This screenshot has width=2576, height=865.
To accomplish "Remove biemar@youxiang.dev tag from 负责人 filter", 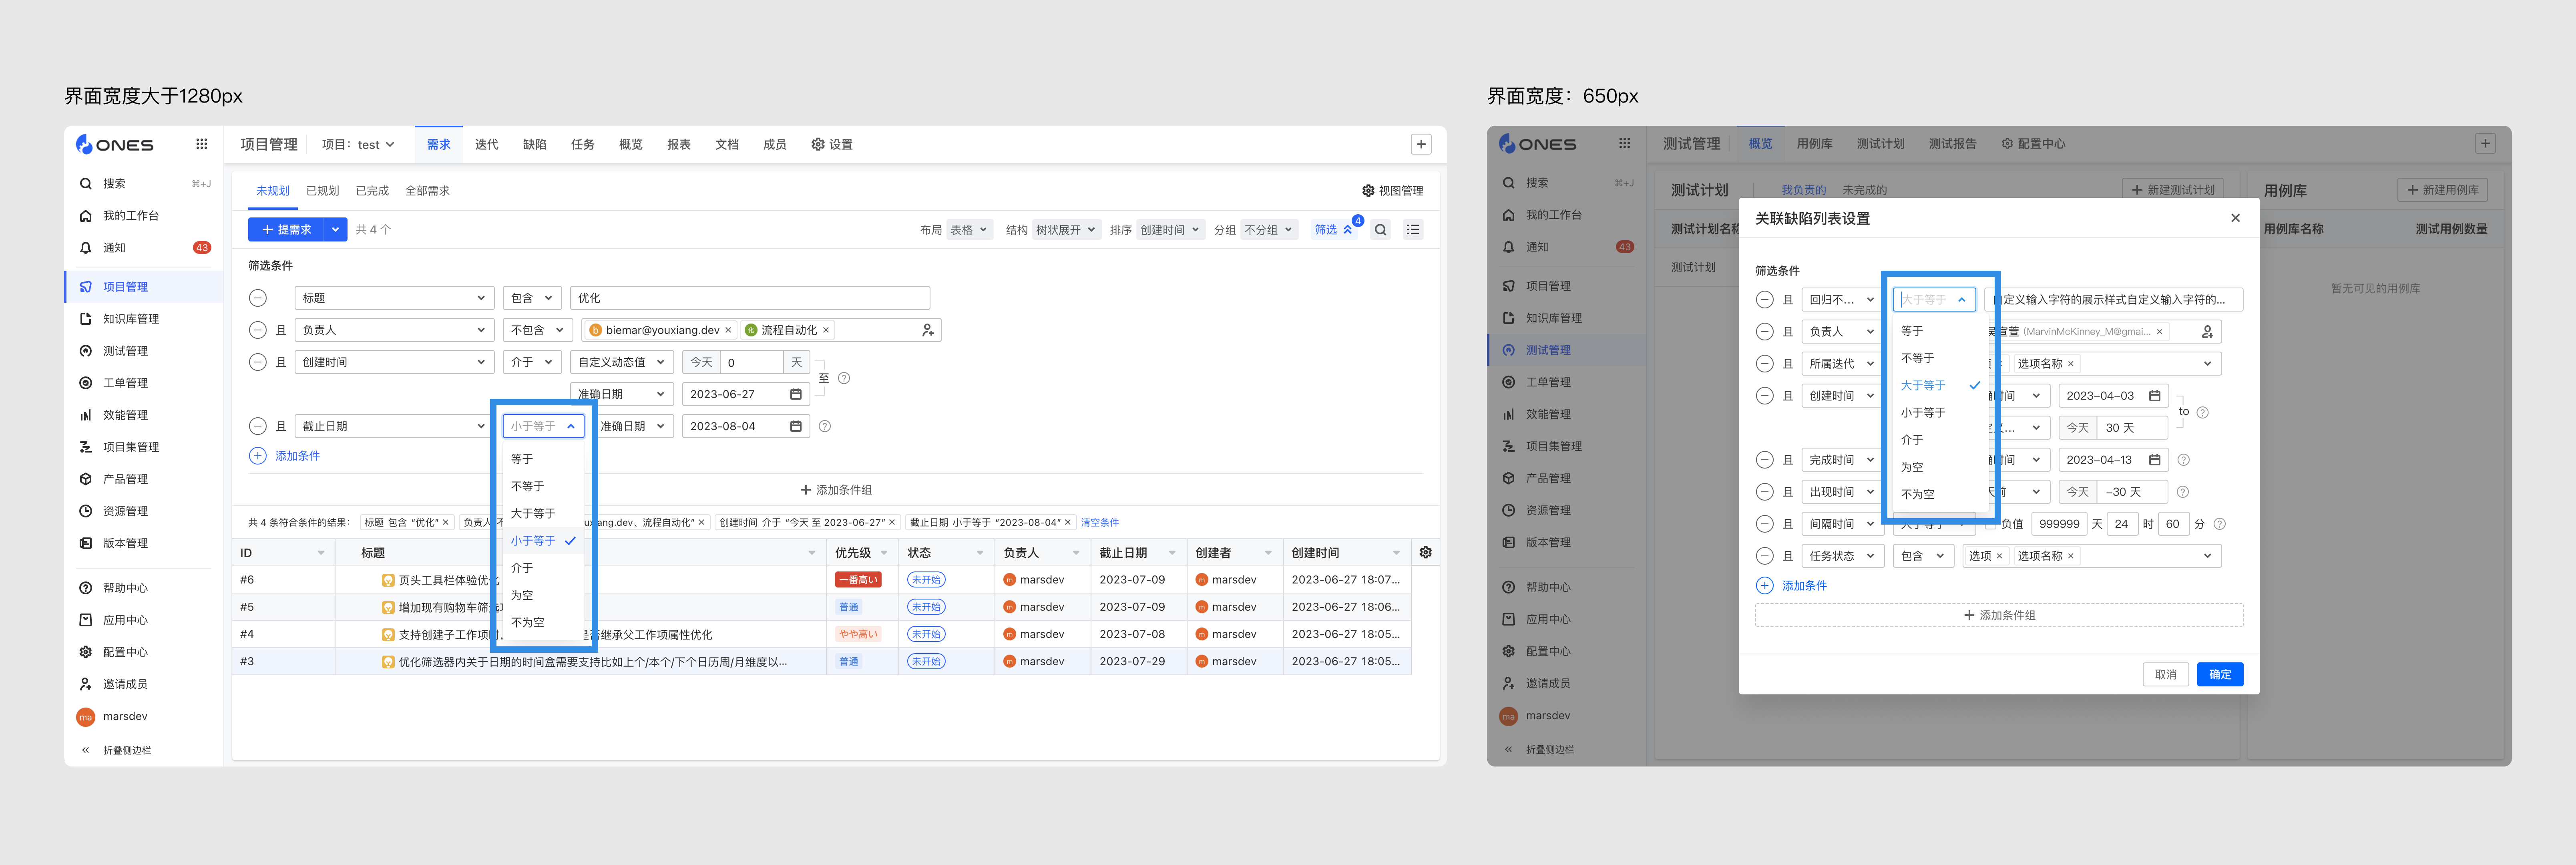I will [x=728, y=330].
